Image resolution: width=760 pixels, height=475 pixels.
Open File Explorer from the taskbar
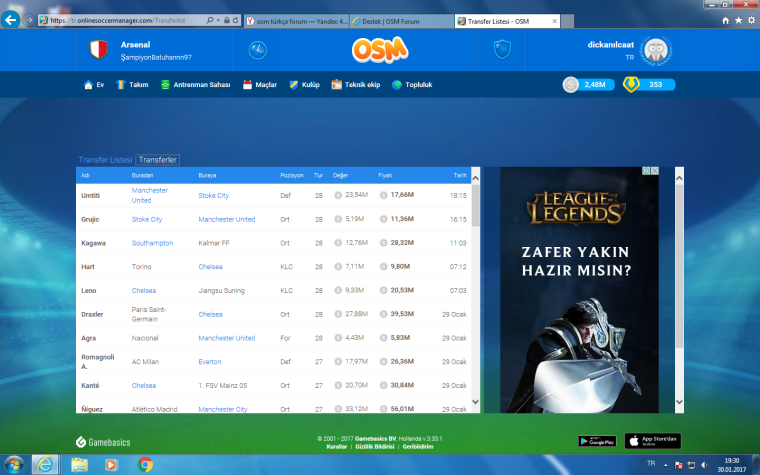point(79,465)
